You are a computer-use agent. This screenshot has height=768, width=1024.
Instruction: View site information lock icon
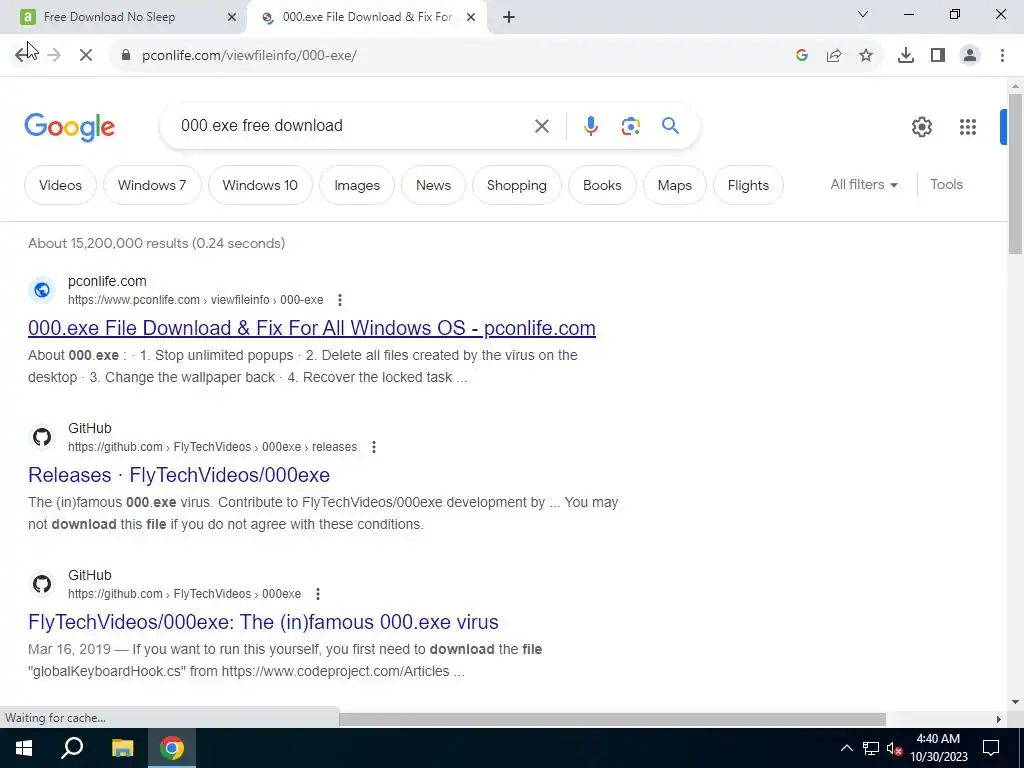pyautogui.click(x=126, y=55)
